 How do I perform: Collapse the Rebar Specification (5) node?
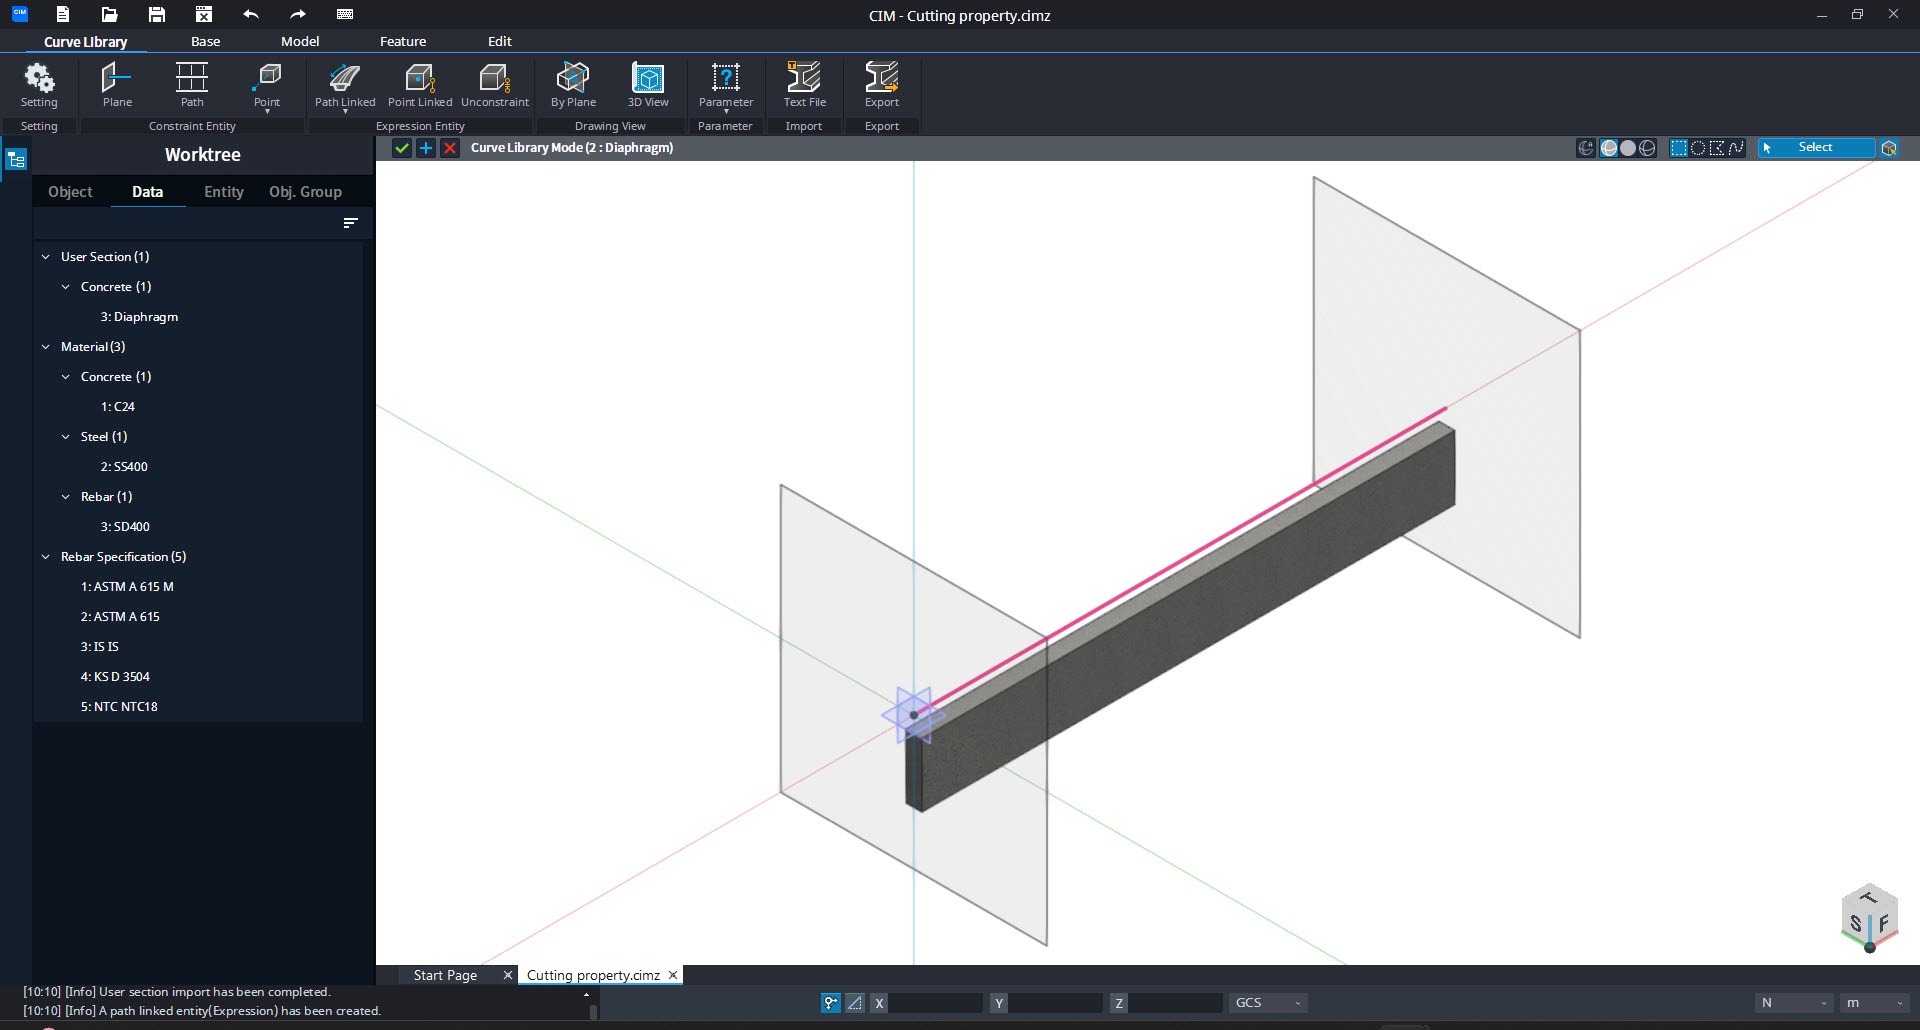[45, 557]
